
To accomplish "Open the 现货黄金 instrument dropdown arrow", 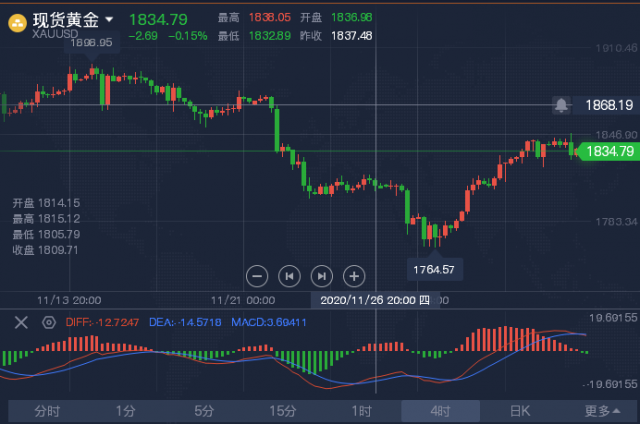I will click(109, 19).
